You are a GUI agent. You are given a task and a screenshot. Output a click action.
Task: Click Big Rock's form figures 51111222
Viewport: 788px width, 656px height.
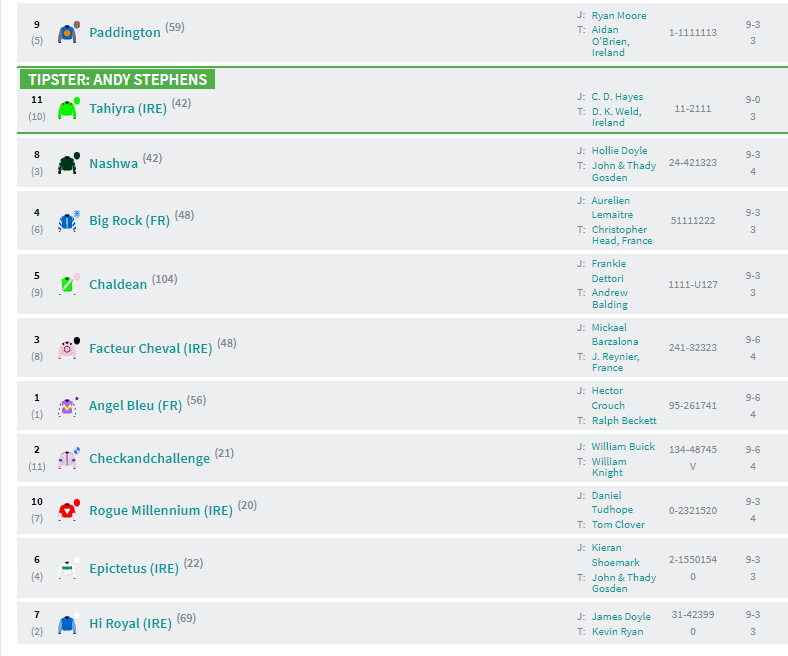pos(693,221)
